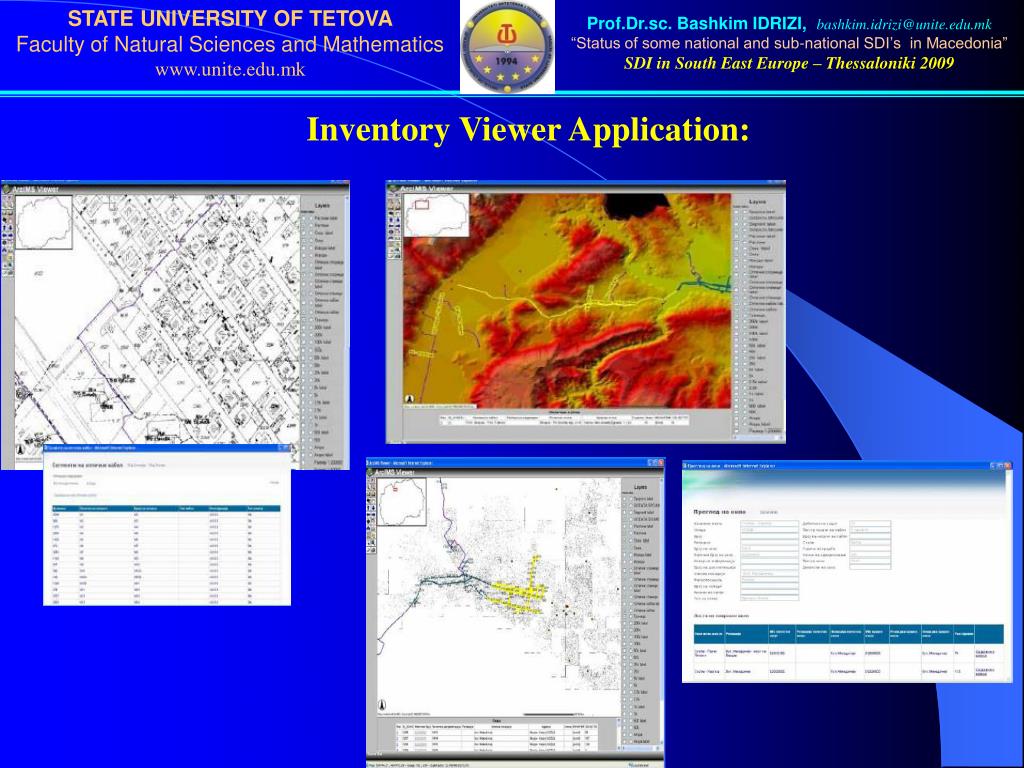Image resolution: width=1024 pixels, height=768 pixels.
Task: Click the red extent rectangle in terrain viewer overview map
Action: point(422,204)
